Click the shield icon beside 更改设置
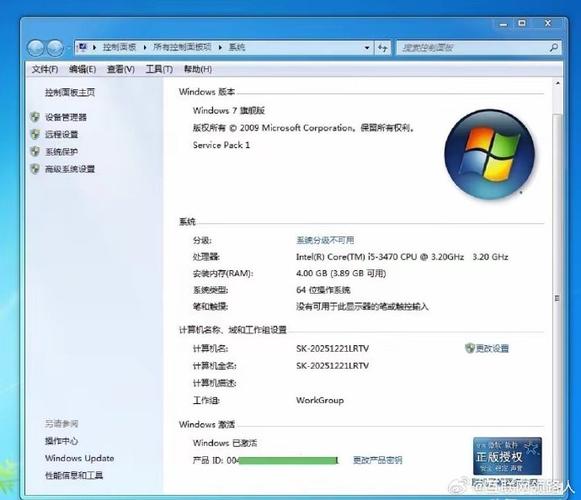This screenshot has height=500, width=581. 469,348
